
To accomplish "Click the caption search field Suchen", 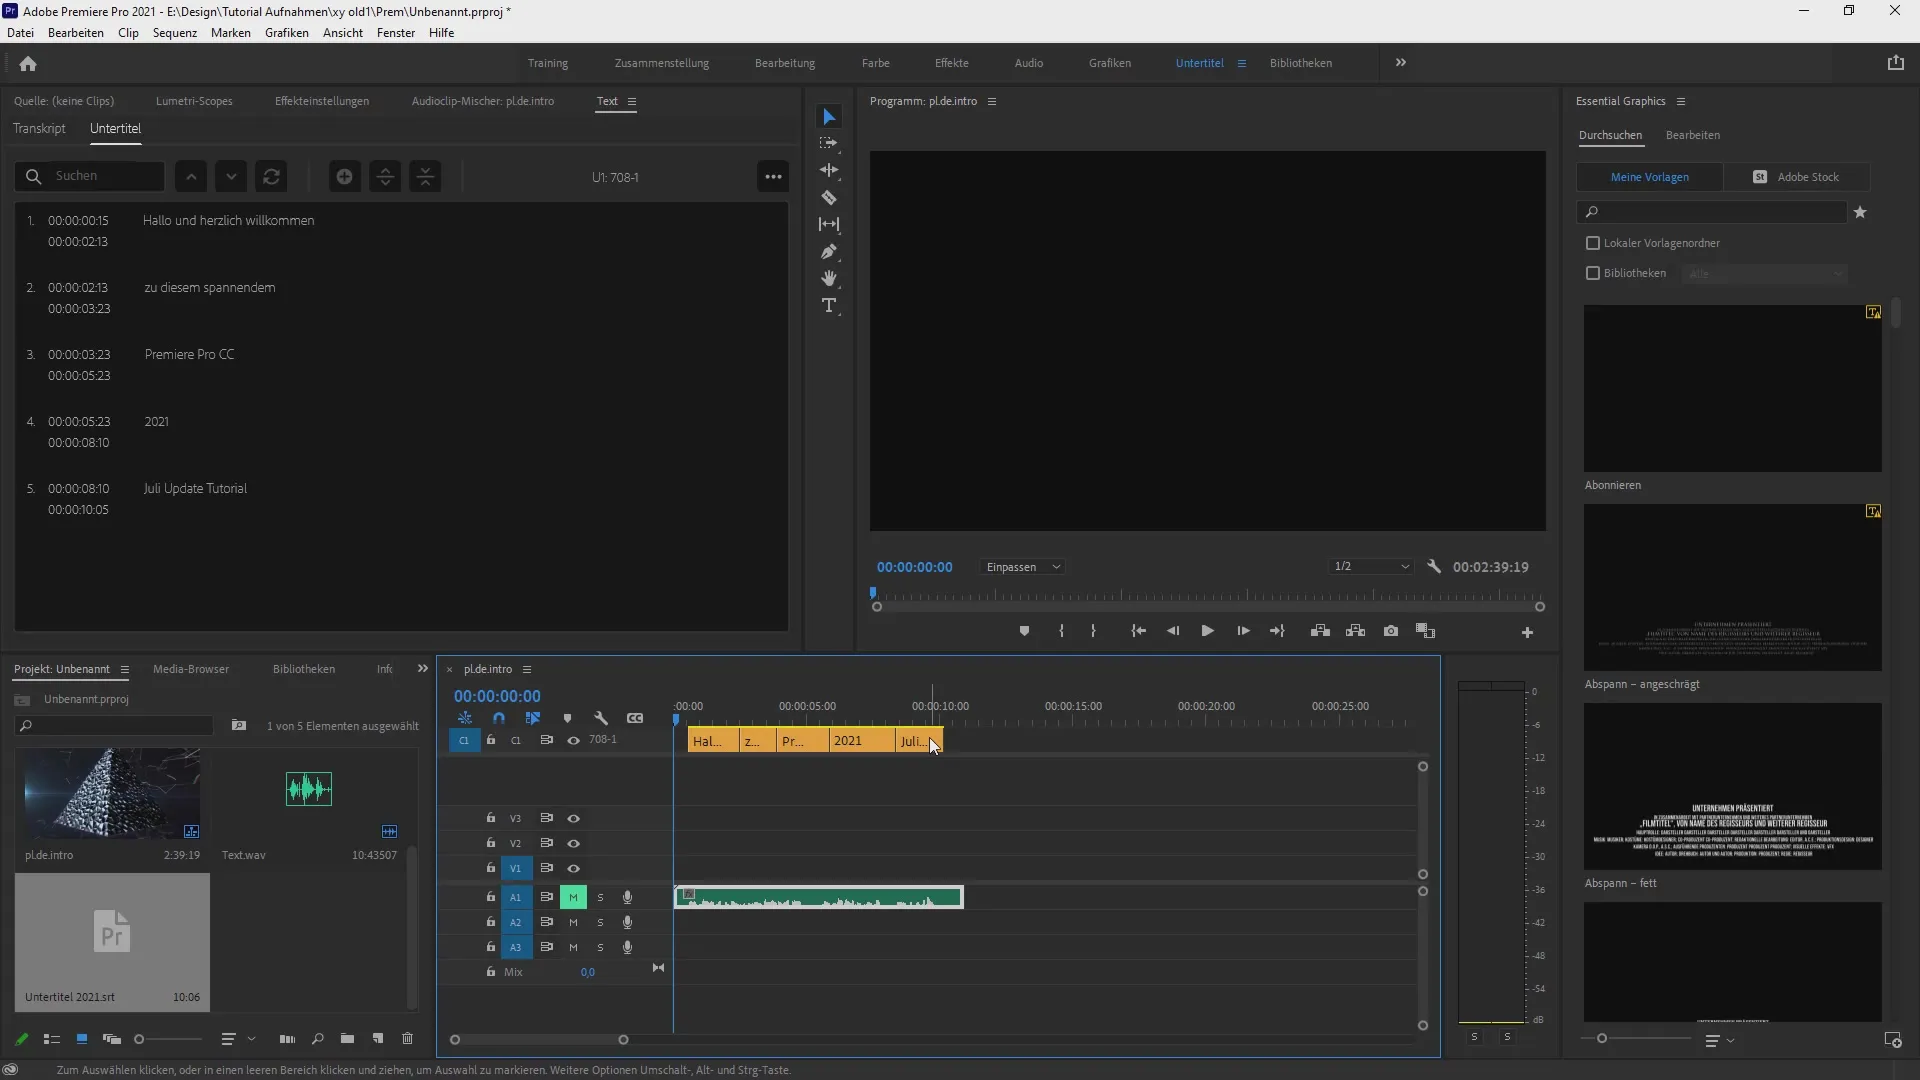I will click(x=90, y=176).
